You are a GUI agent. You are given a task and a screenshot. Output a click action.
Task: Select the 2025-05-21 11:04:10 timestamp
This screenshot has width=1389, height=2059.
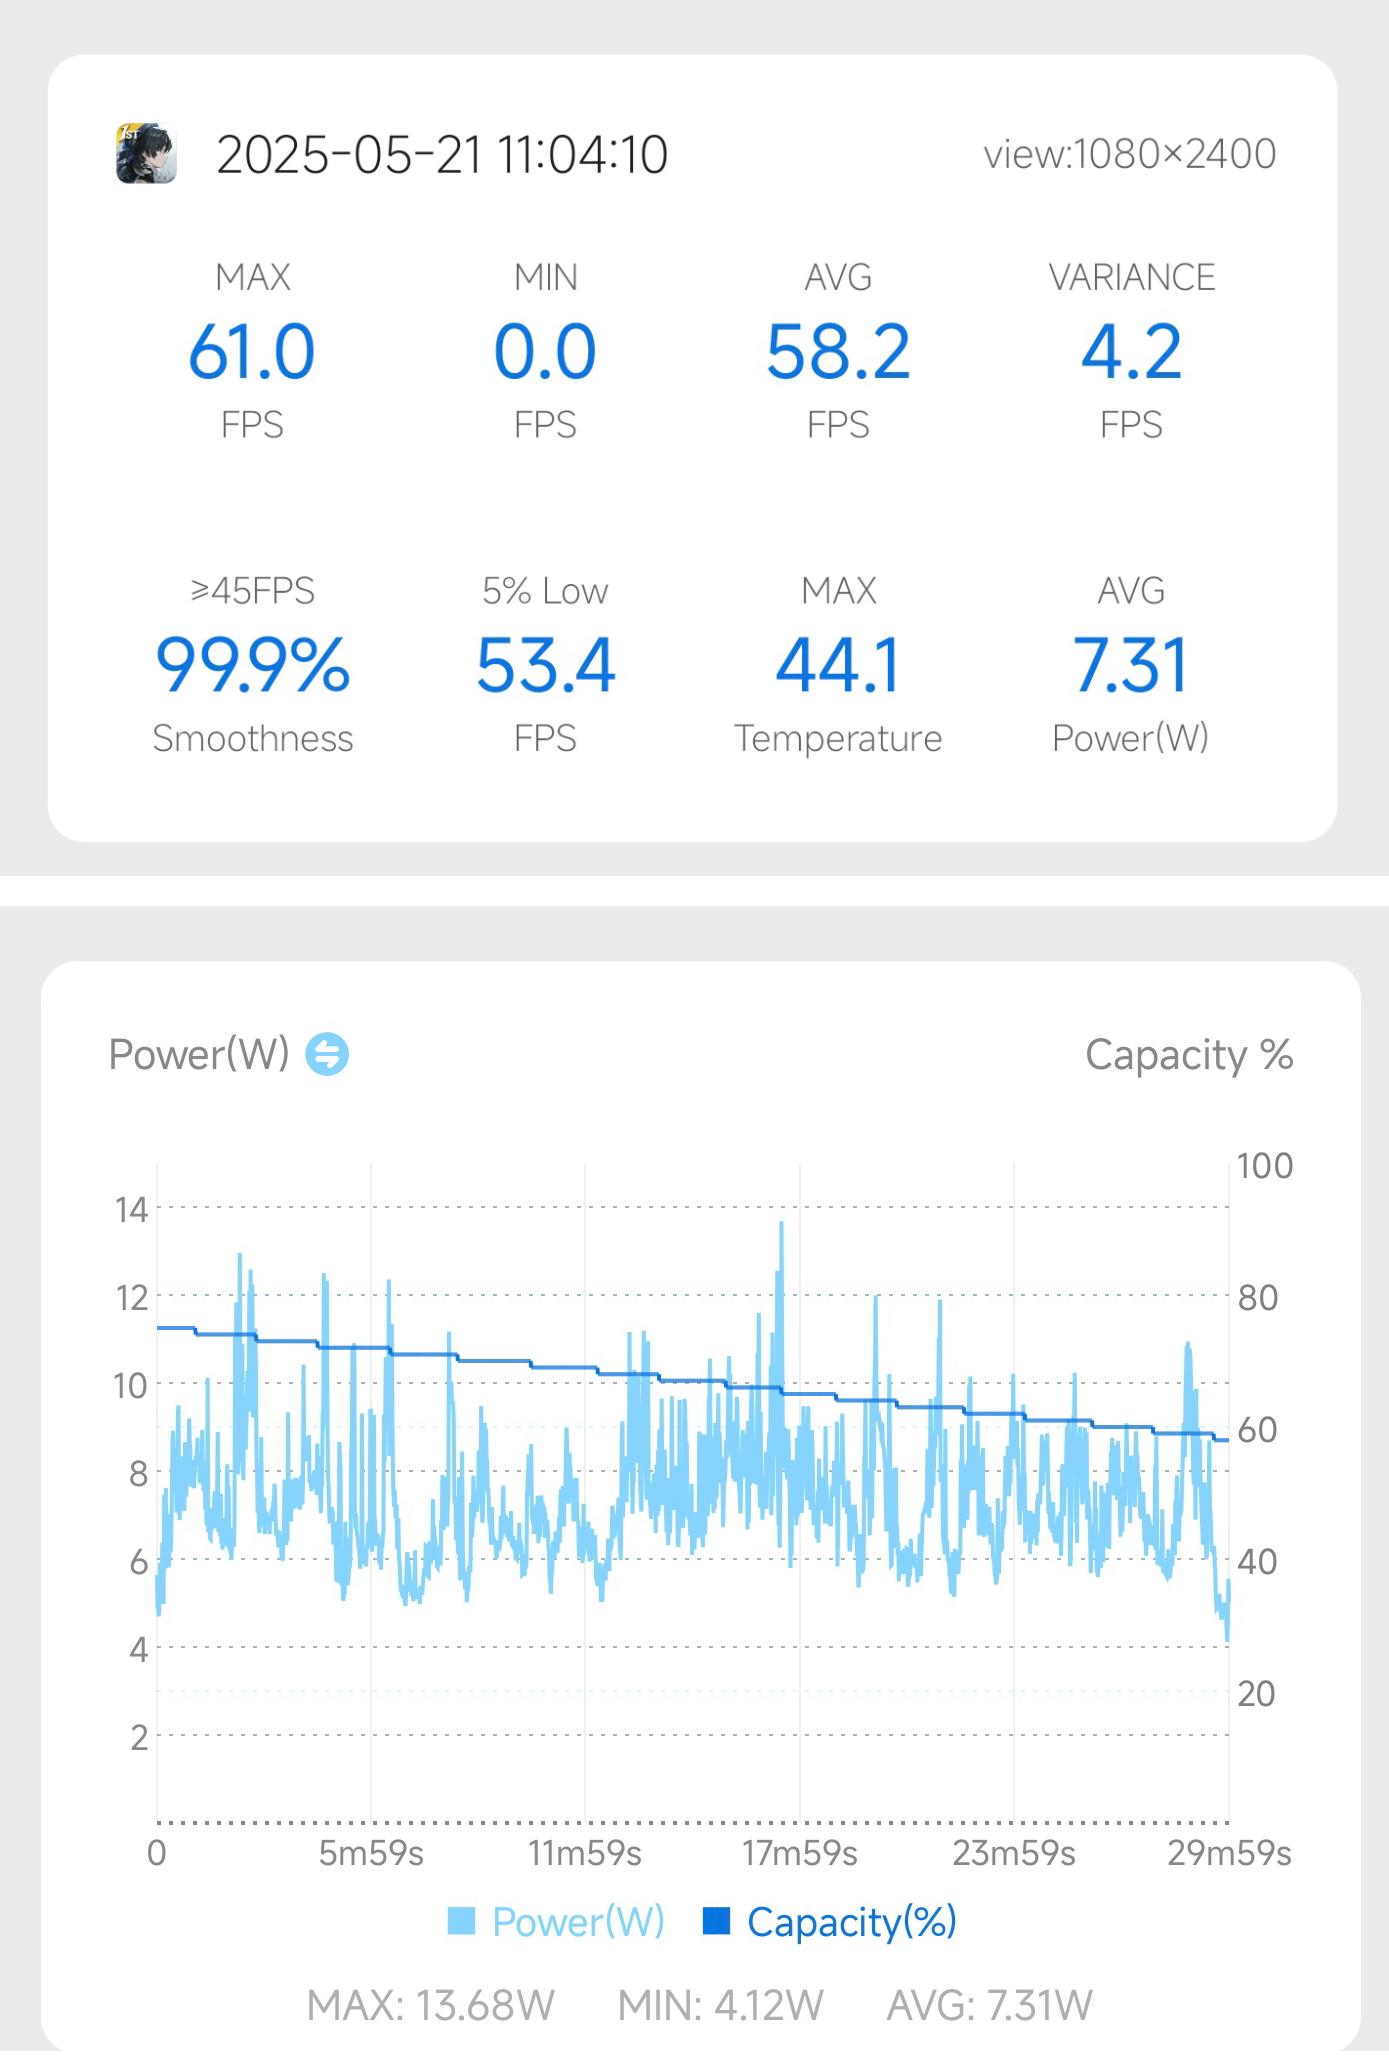(442, 155)
